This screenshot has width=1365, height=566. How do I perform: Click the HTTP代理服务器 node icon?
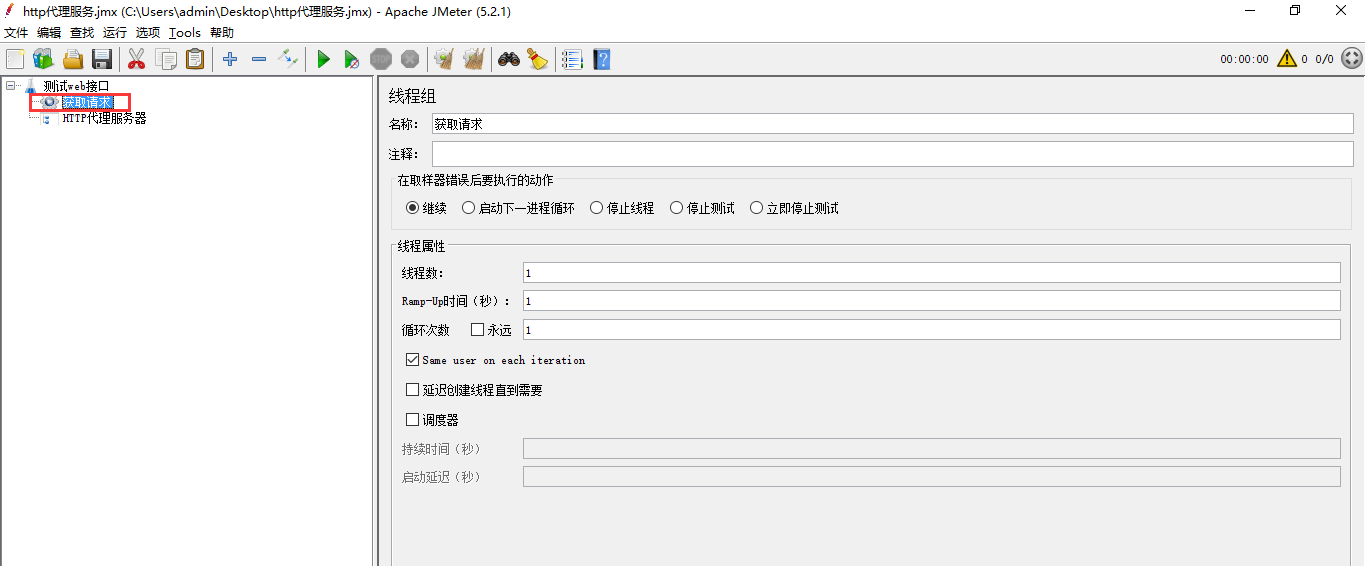pos(47,118)
